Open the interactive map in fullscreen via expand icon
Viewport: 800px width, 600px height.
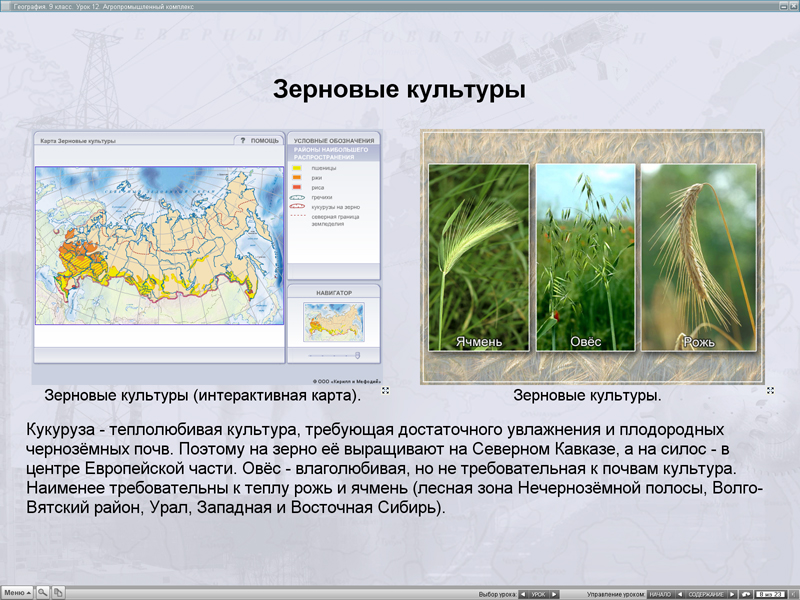click(x=385, y=390)
